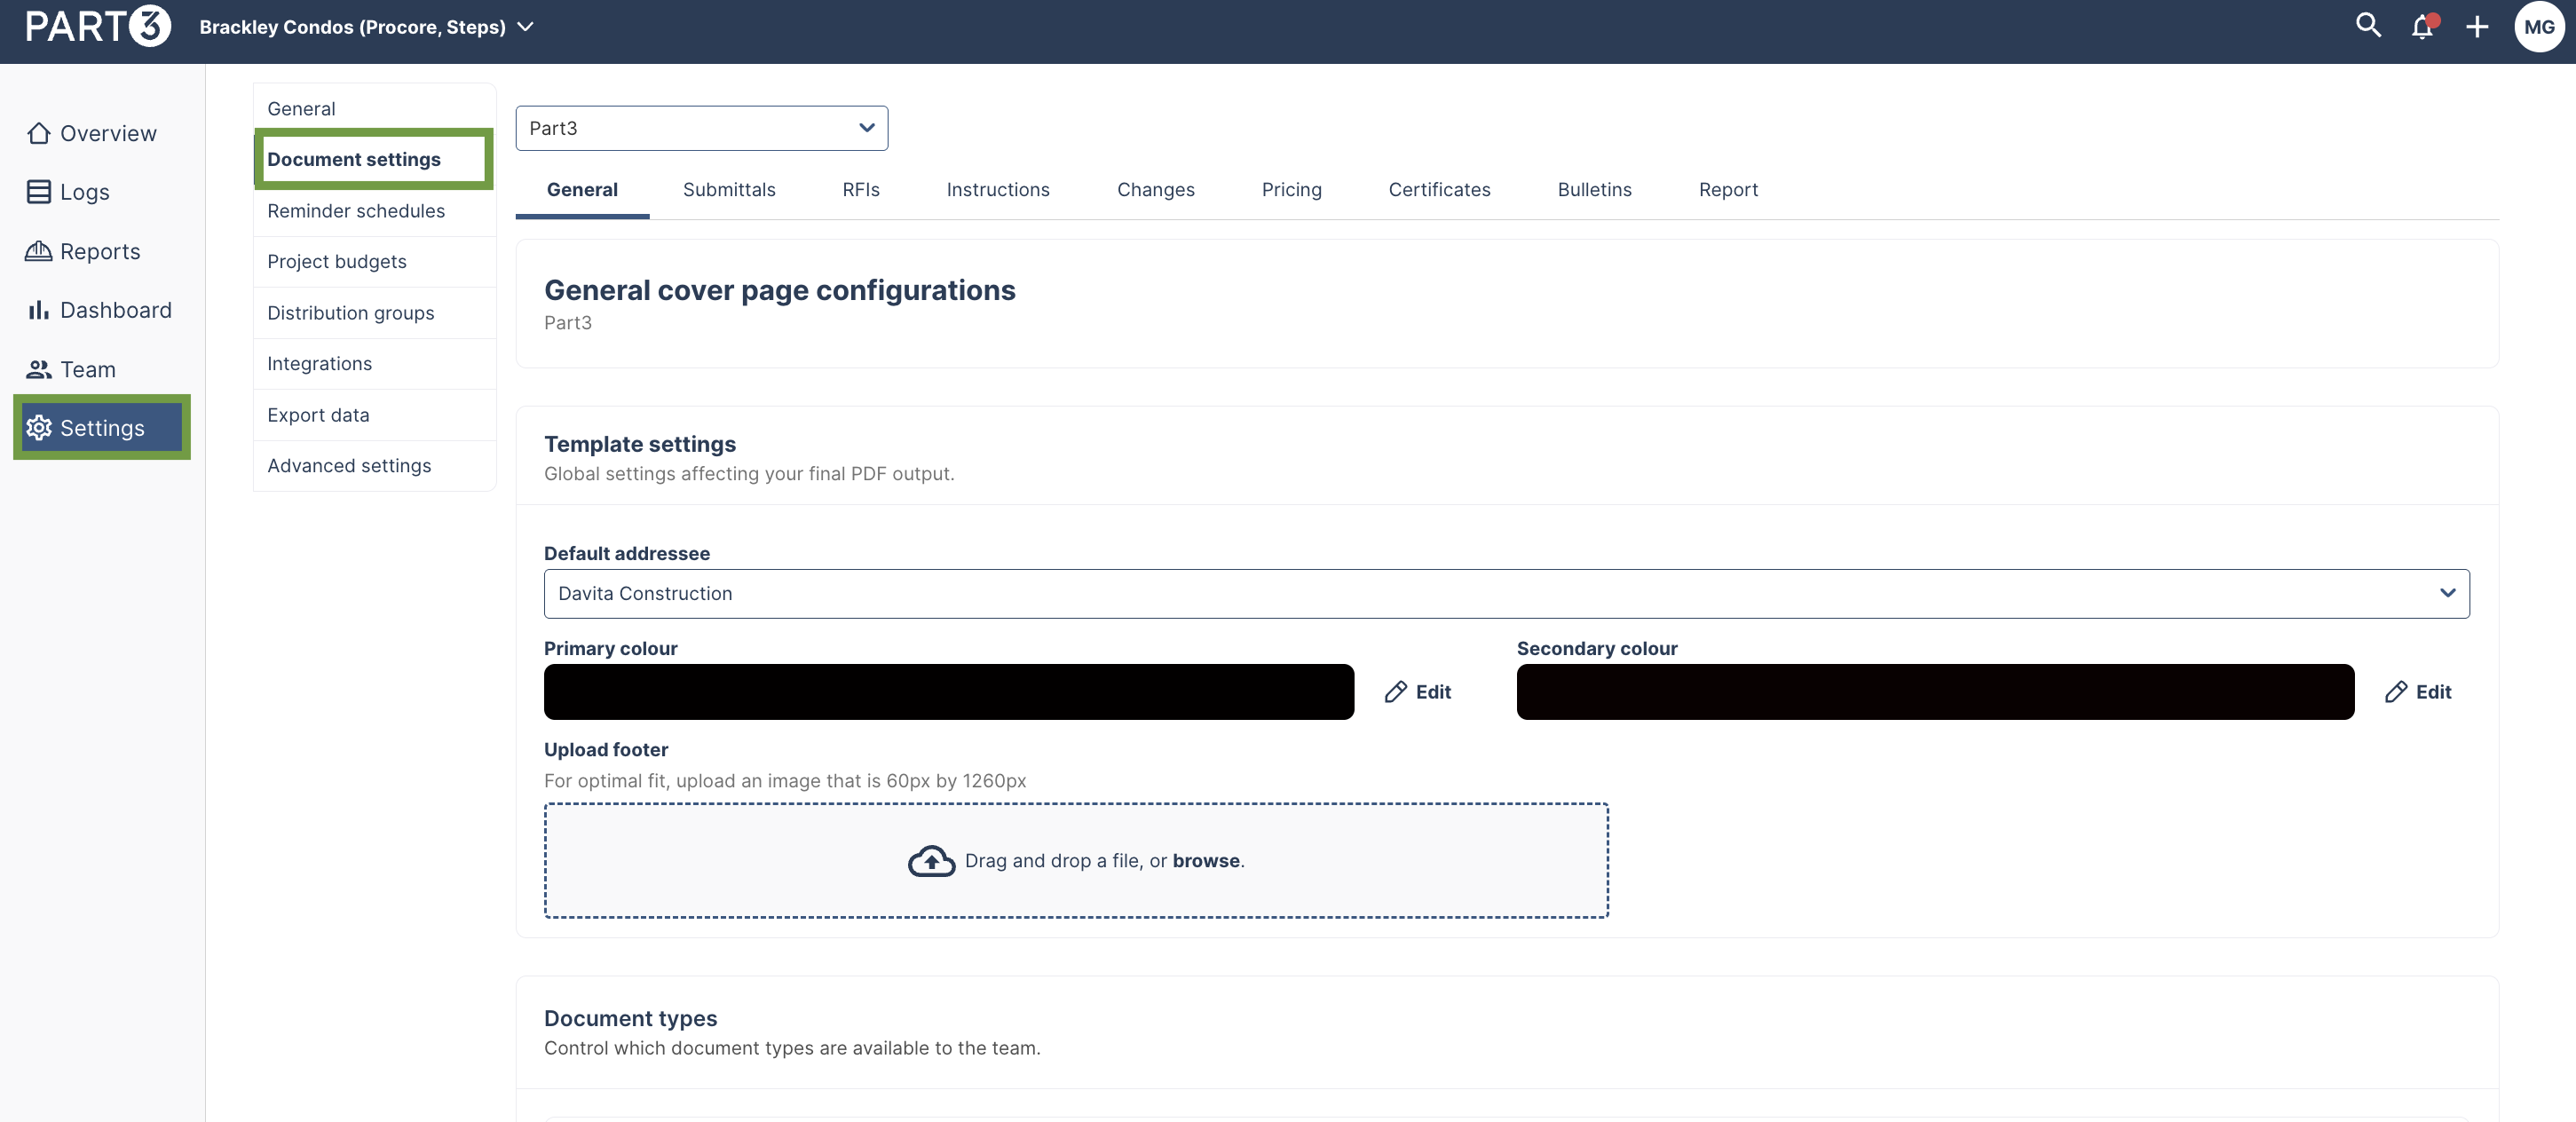Open General settings in the submenu
2576x1122 pixels.
click(x=375, y=108)
